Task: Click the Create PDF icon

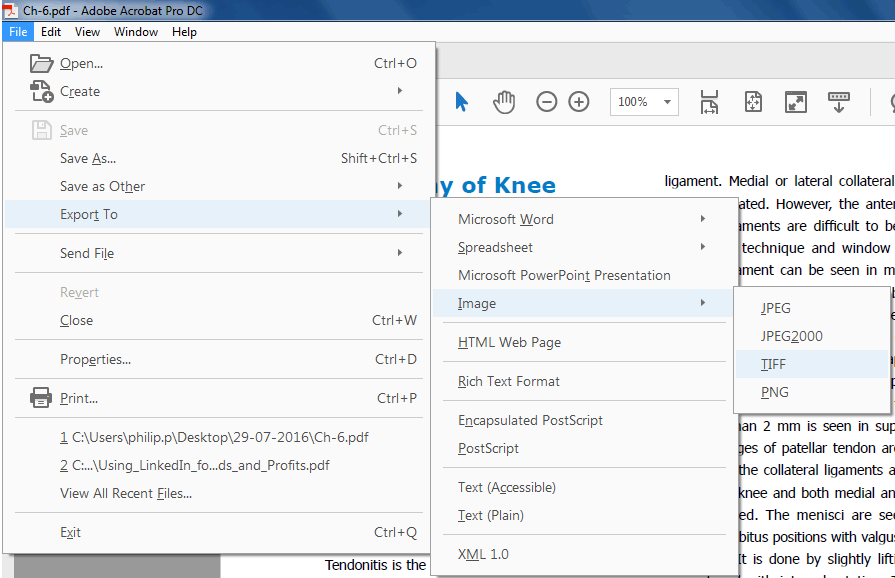Action: [x=41, y=91]
